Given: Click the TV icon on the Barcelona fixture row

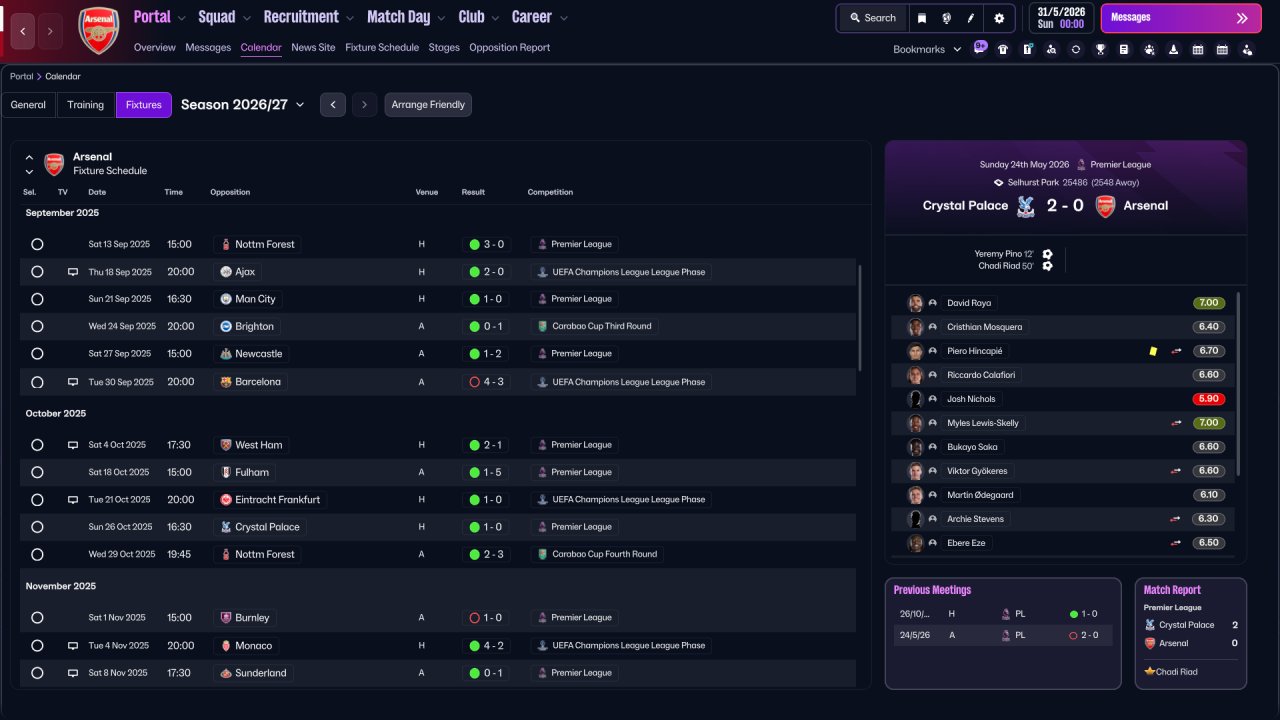Looking at the screenshot, I should pos(73,382).
